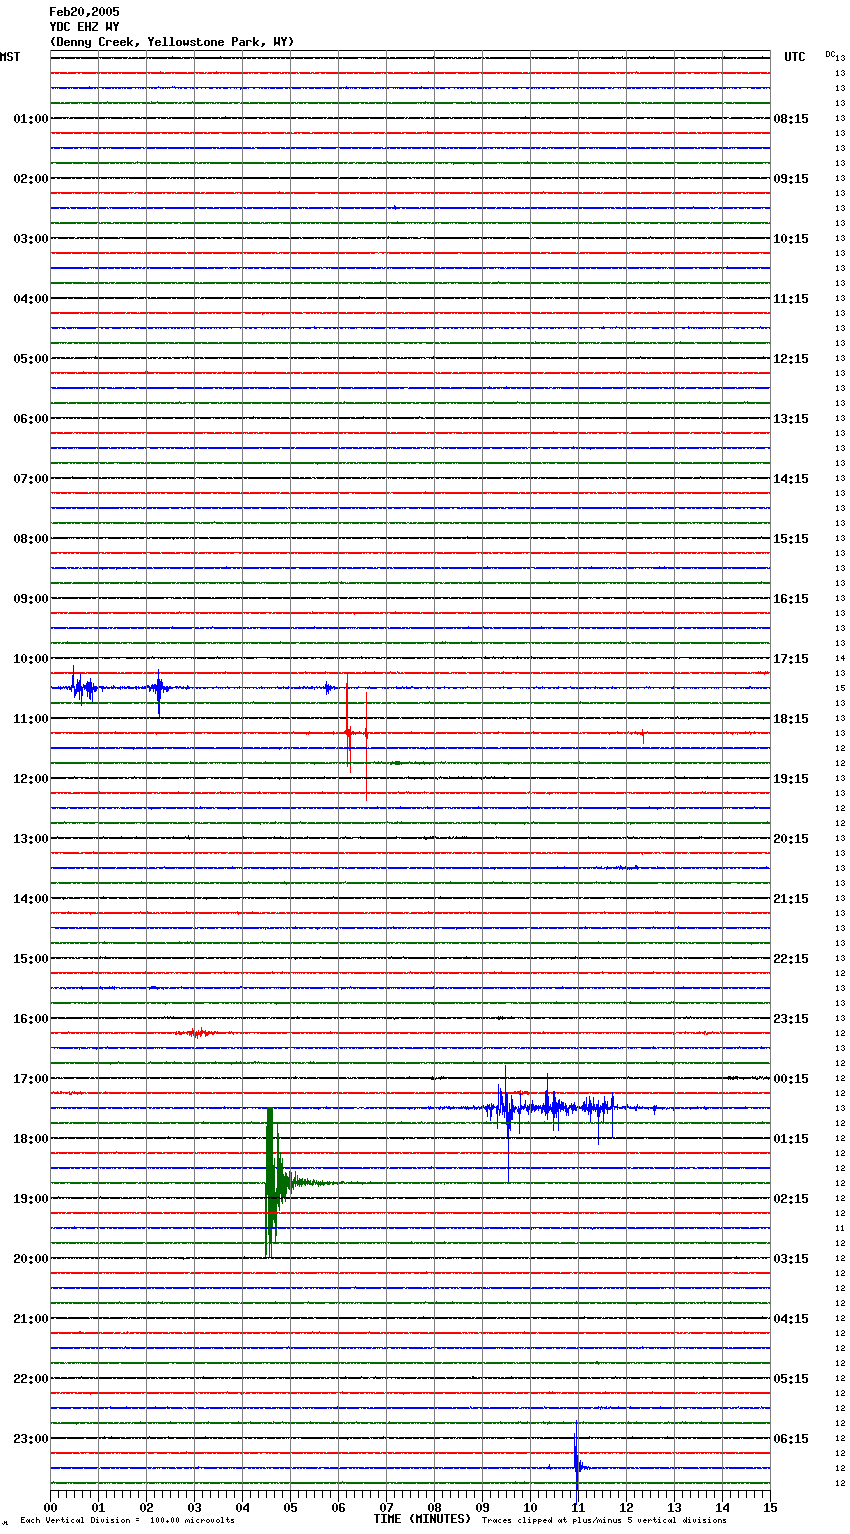Click the 01:15 UTC time label
This screenshot has height=1534, width=850.
tap(791, 1139)
